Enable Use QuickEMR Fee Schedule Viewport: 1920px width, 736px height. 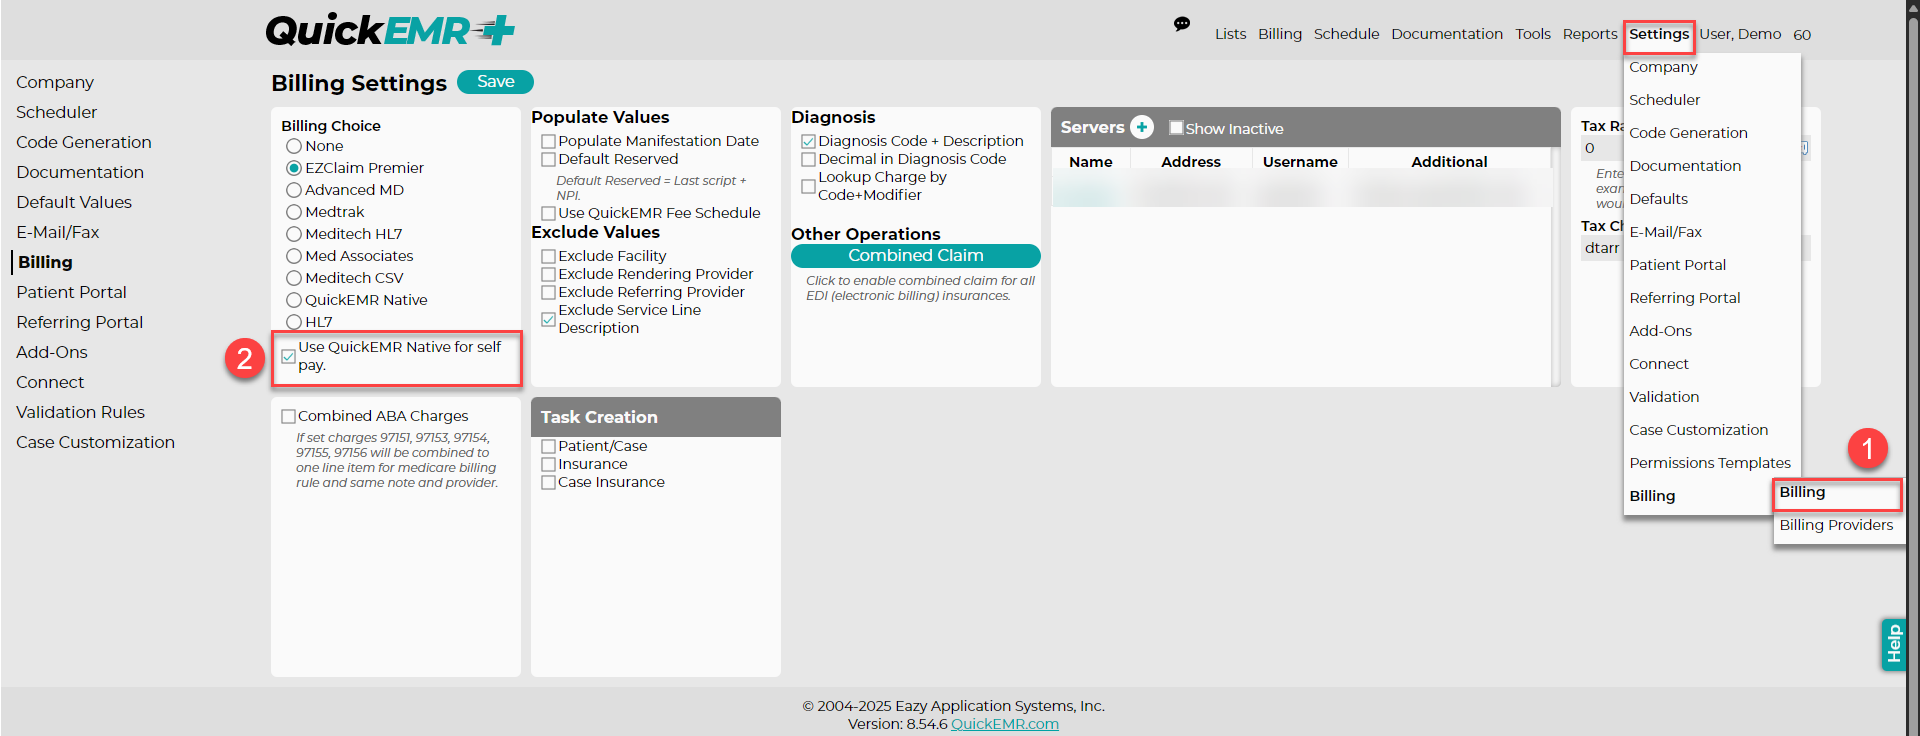(548, 214)
